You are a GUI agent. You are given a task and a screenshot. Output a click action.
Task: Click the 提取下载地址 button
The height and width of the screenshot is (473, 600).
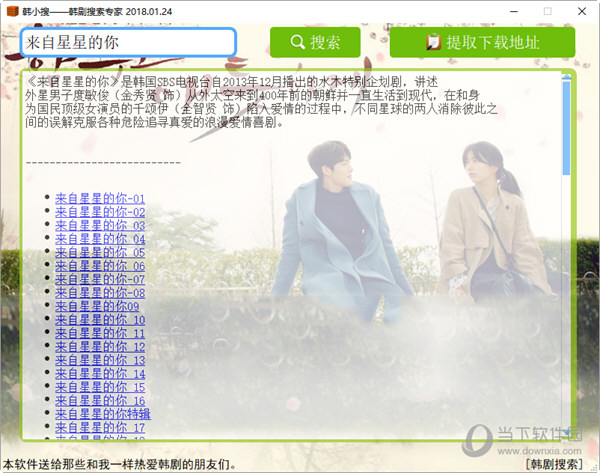tap(482, 42)
